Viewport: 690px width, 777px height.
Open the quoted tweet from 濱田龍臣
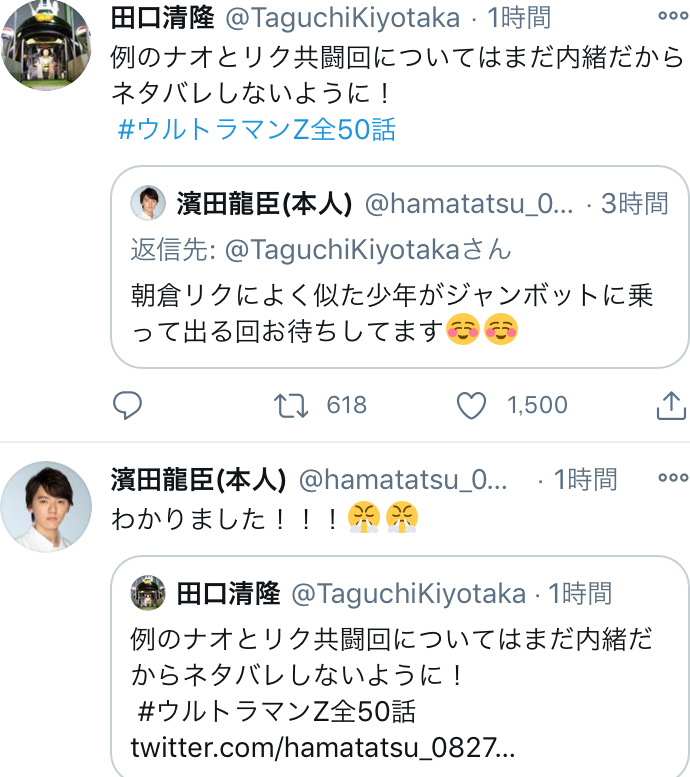[400, 300]
